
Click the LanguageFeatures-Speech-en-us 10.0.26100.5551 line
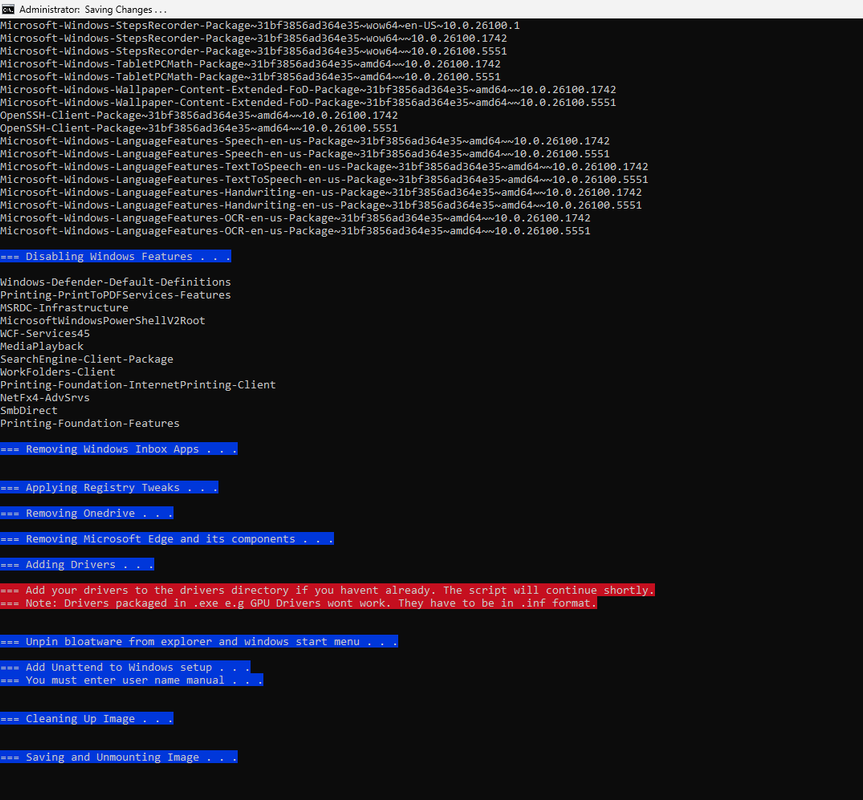pyautogui.click(x=305, y=154)
